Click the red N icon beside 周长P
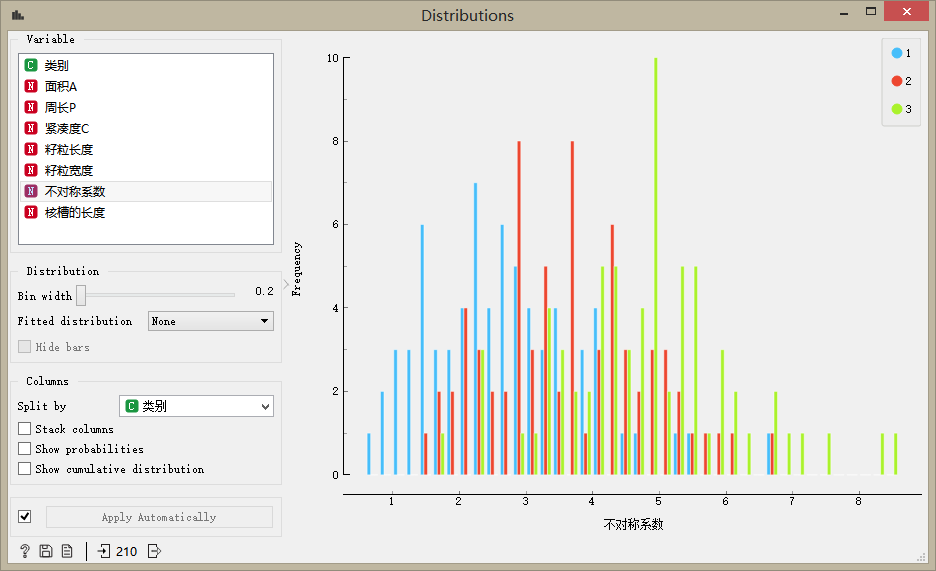This screenshot has width=936, height=571. click(31, 107)
